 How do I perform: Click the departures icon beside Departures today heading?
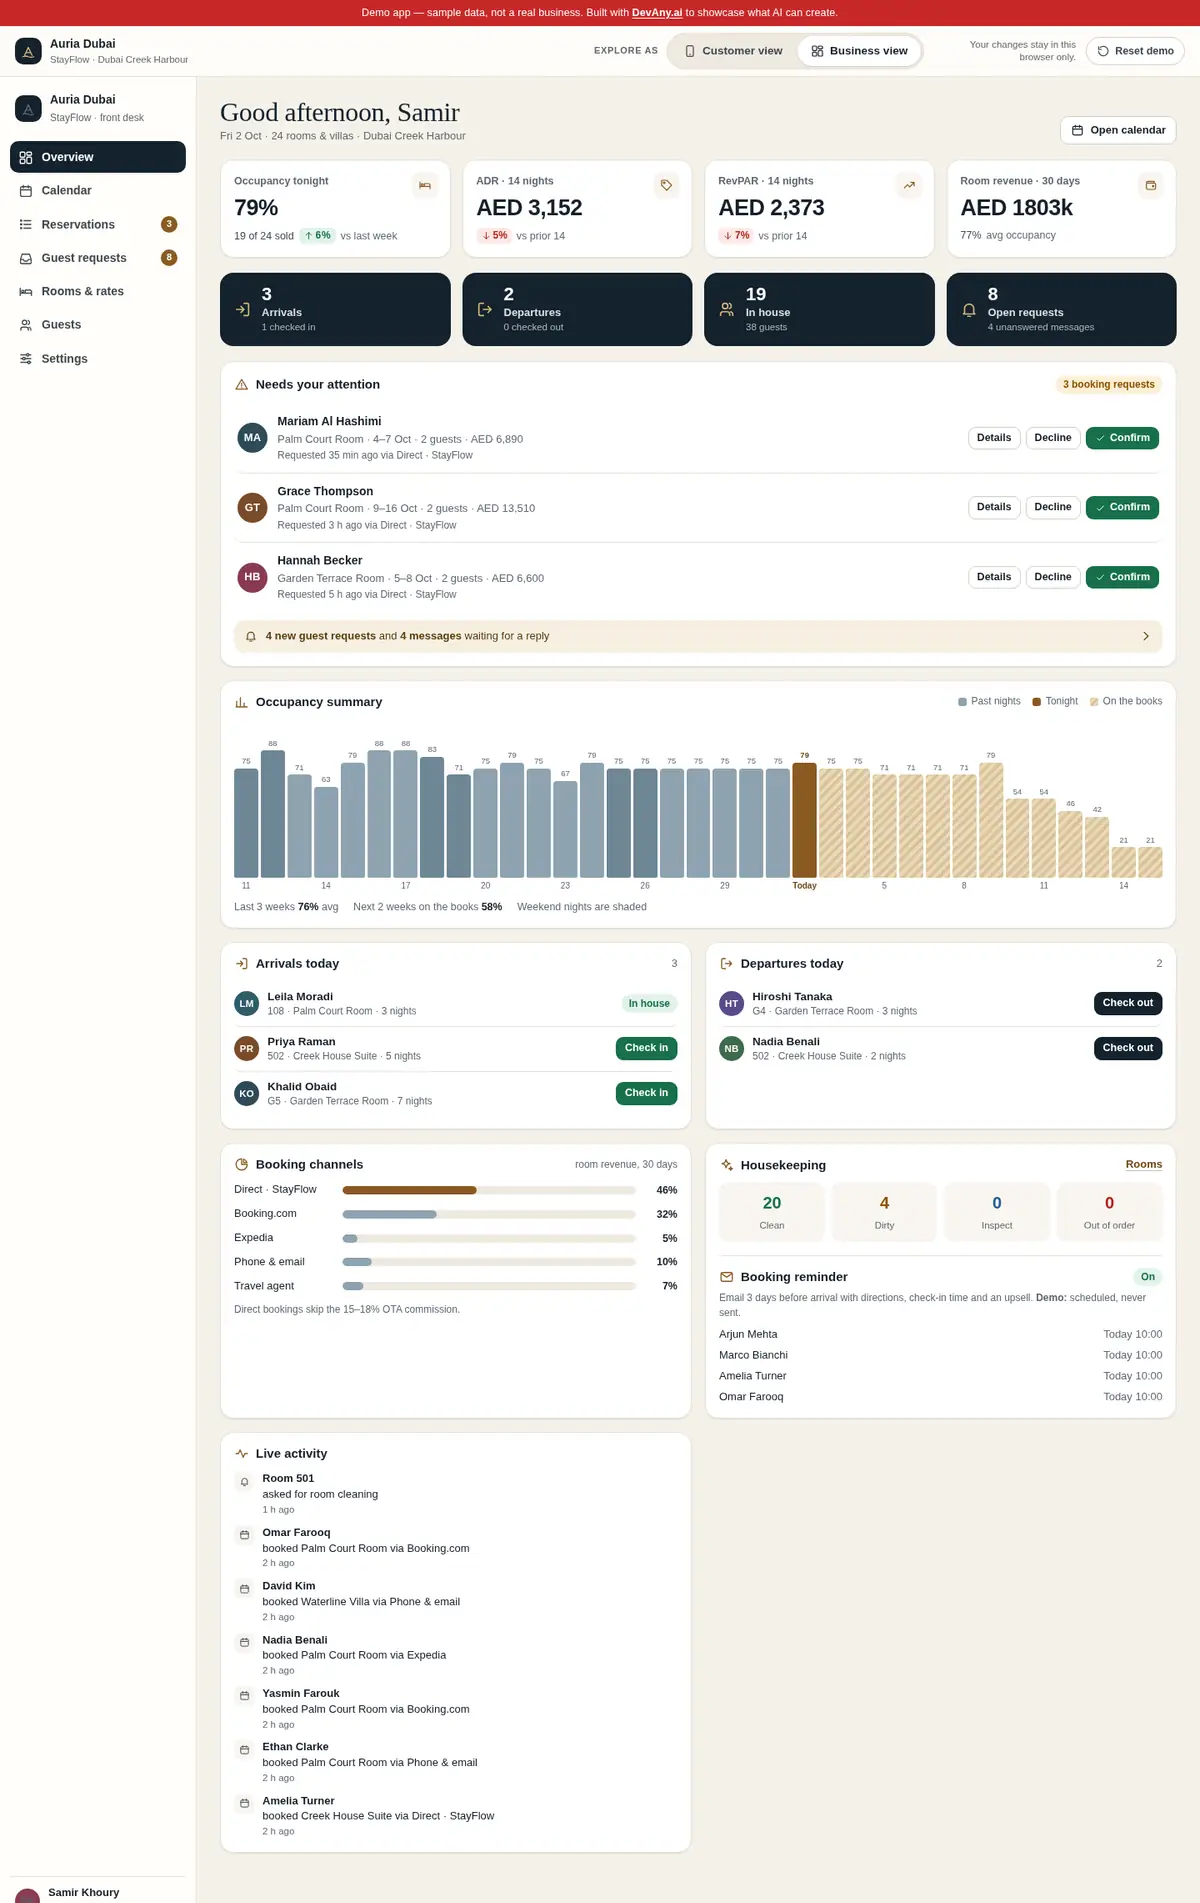tap(726, 964)
